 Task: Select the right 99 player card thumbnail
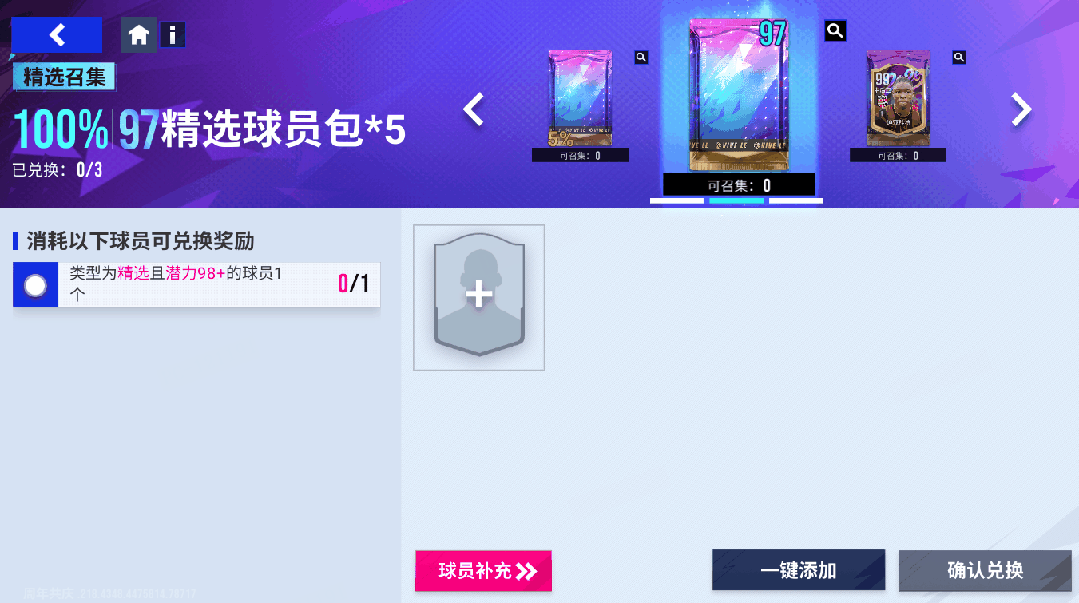(898, 98)
